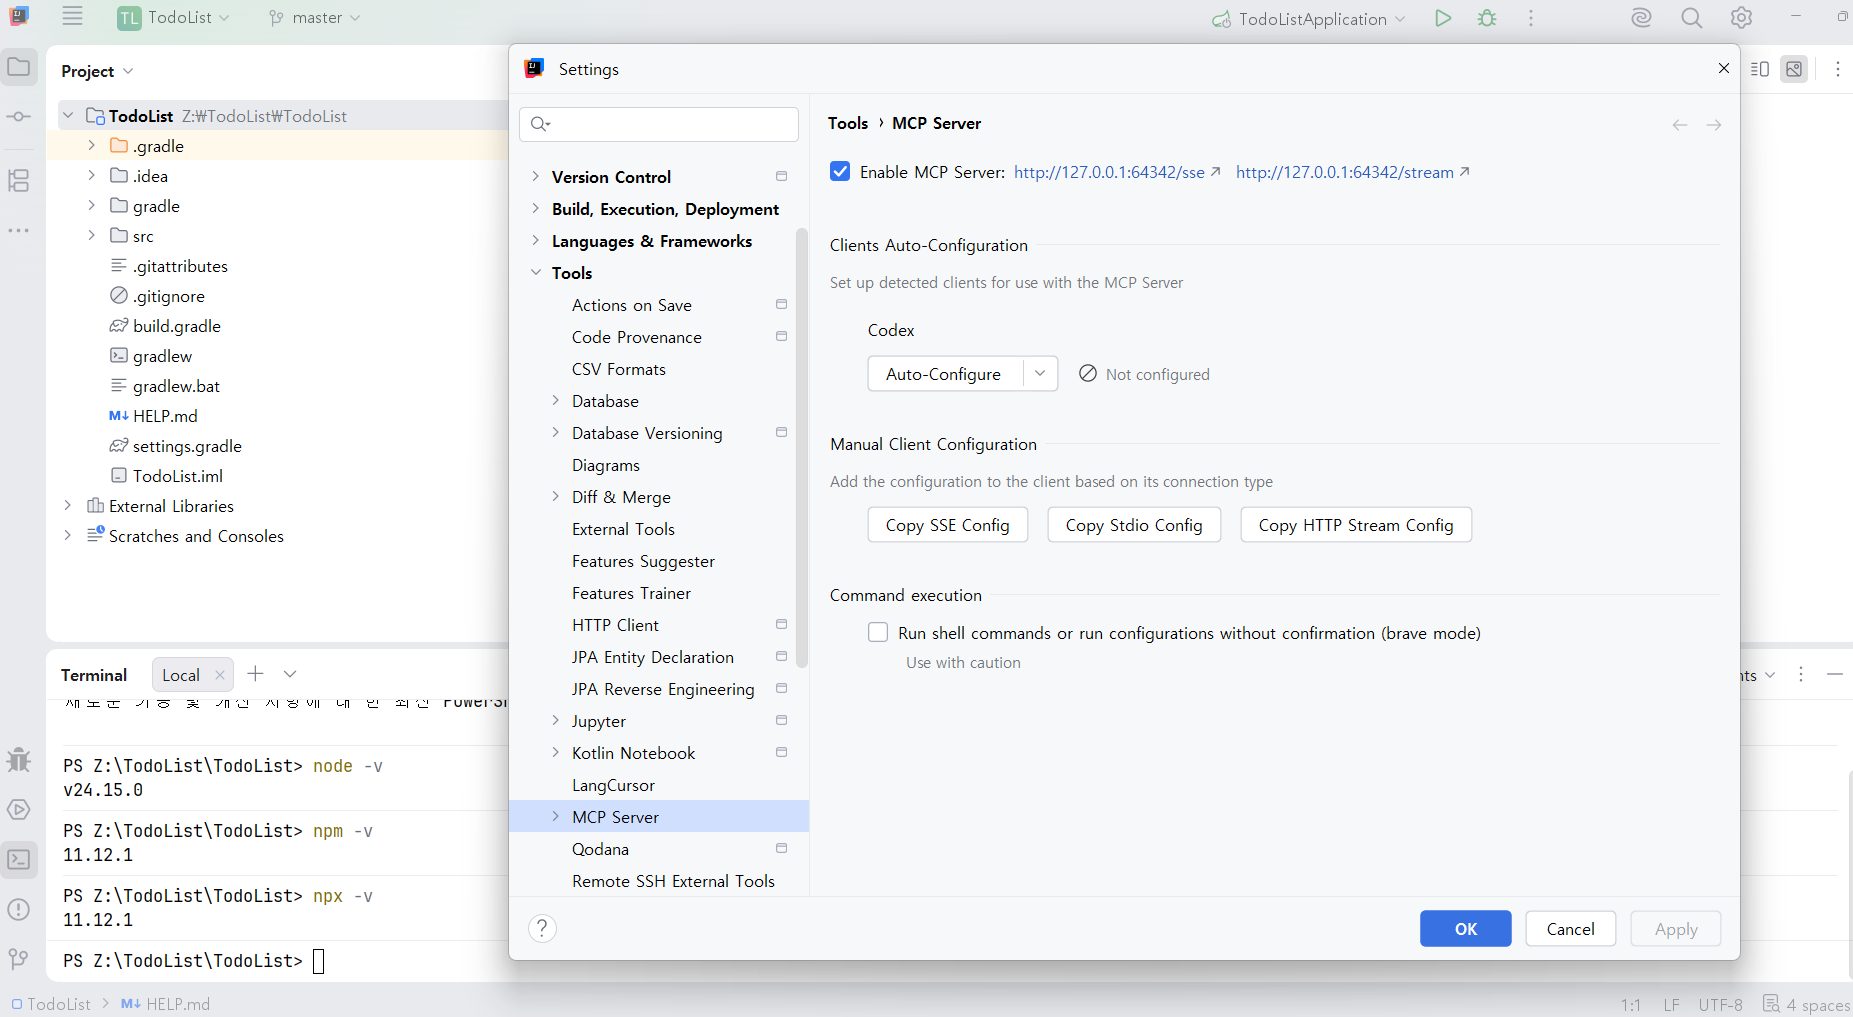Select HELP.md in project tree
This screenshot has height=1017, width=1853.
click(x=165, y=416)
